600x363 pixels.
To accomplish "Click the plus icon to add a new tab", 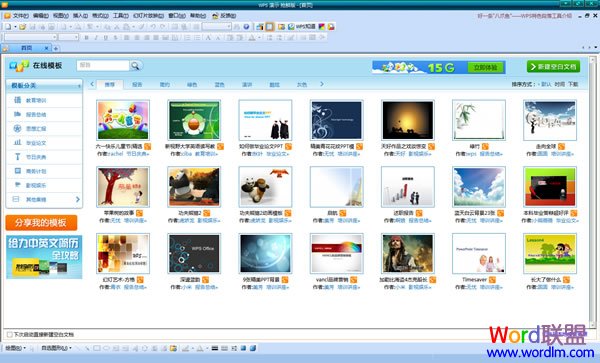I will click(56, 48).
